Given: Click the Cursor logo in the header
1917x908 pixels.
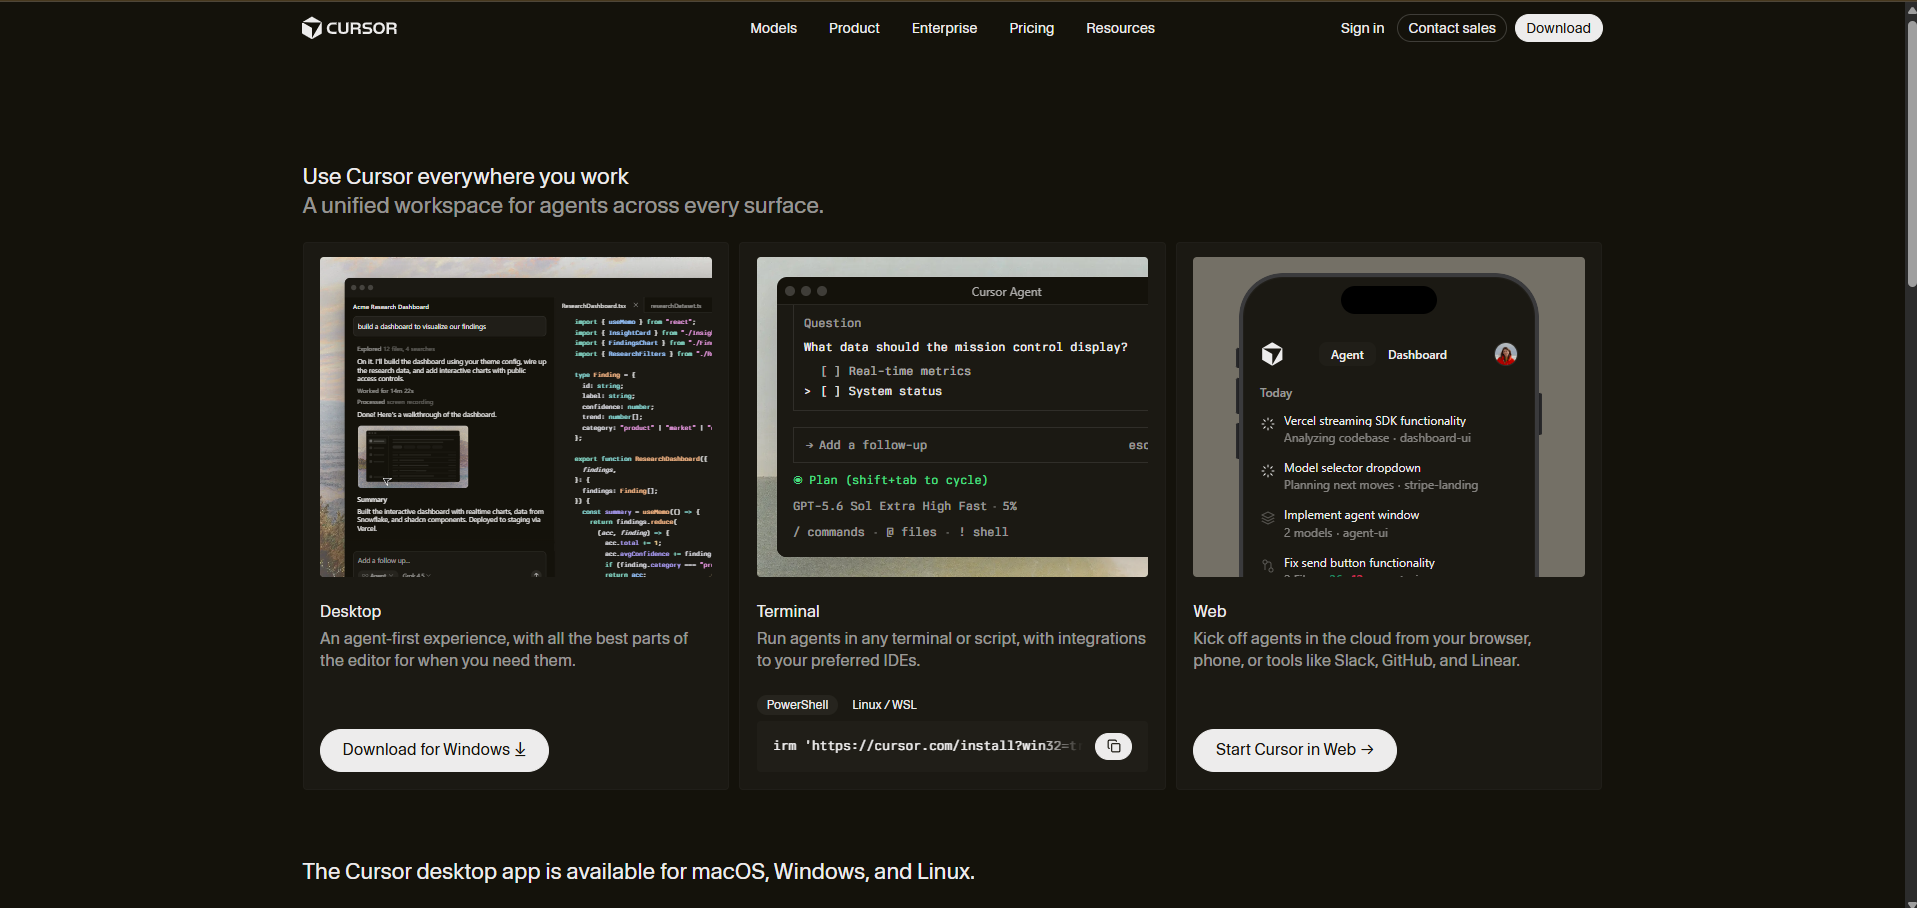Looking at the screenshot, I should [x=349, y=28].
